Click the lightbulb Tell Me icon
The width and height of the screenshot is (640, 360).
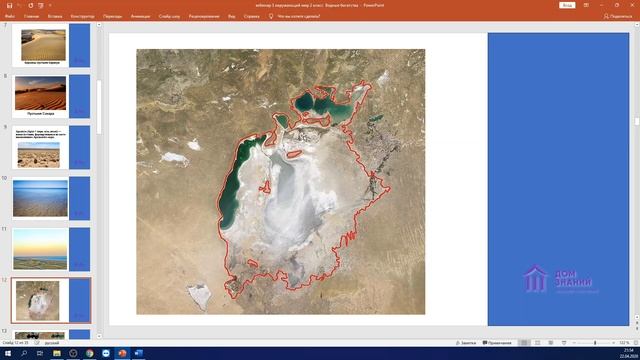point(271,16)
